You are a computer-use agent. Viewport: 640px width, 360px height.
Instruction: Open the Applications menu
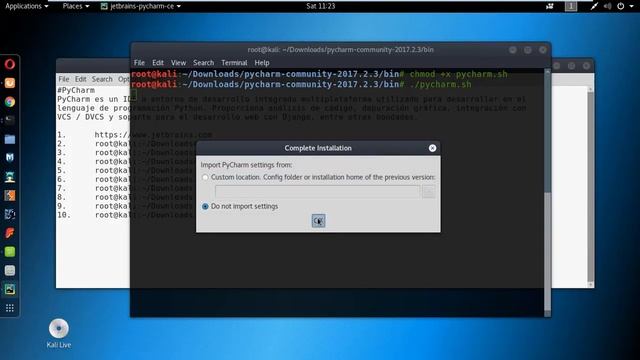pos(27,6)
